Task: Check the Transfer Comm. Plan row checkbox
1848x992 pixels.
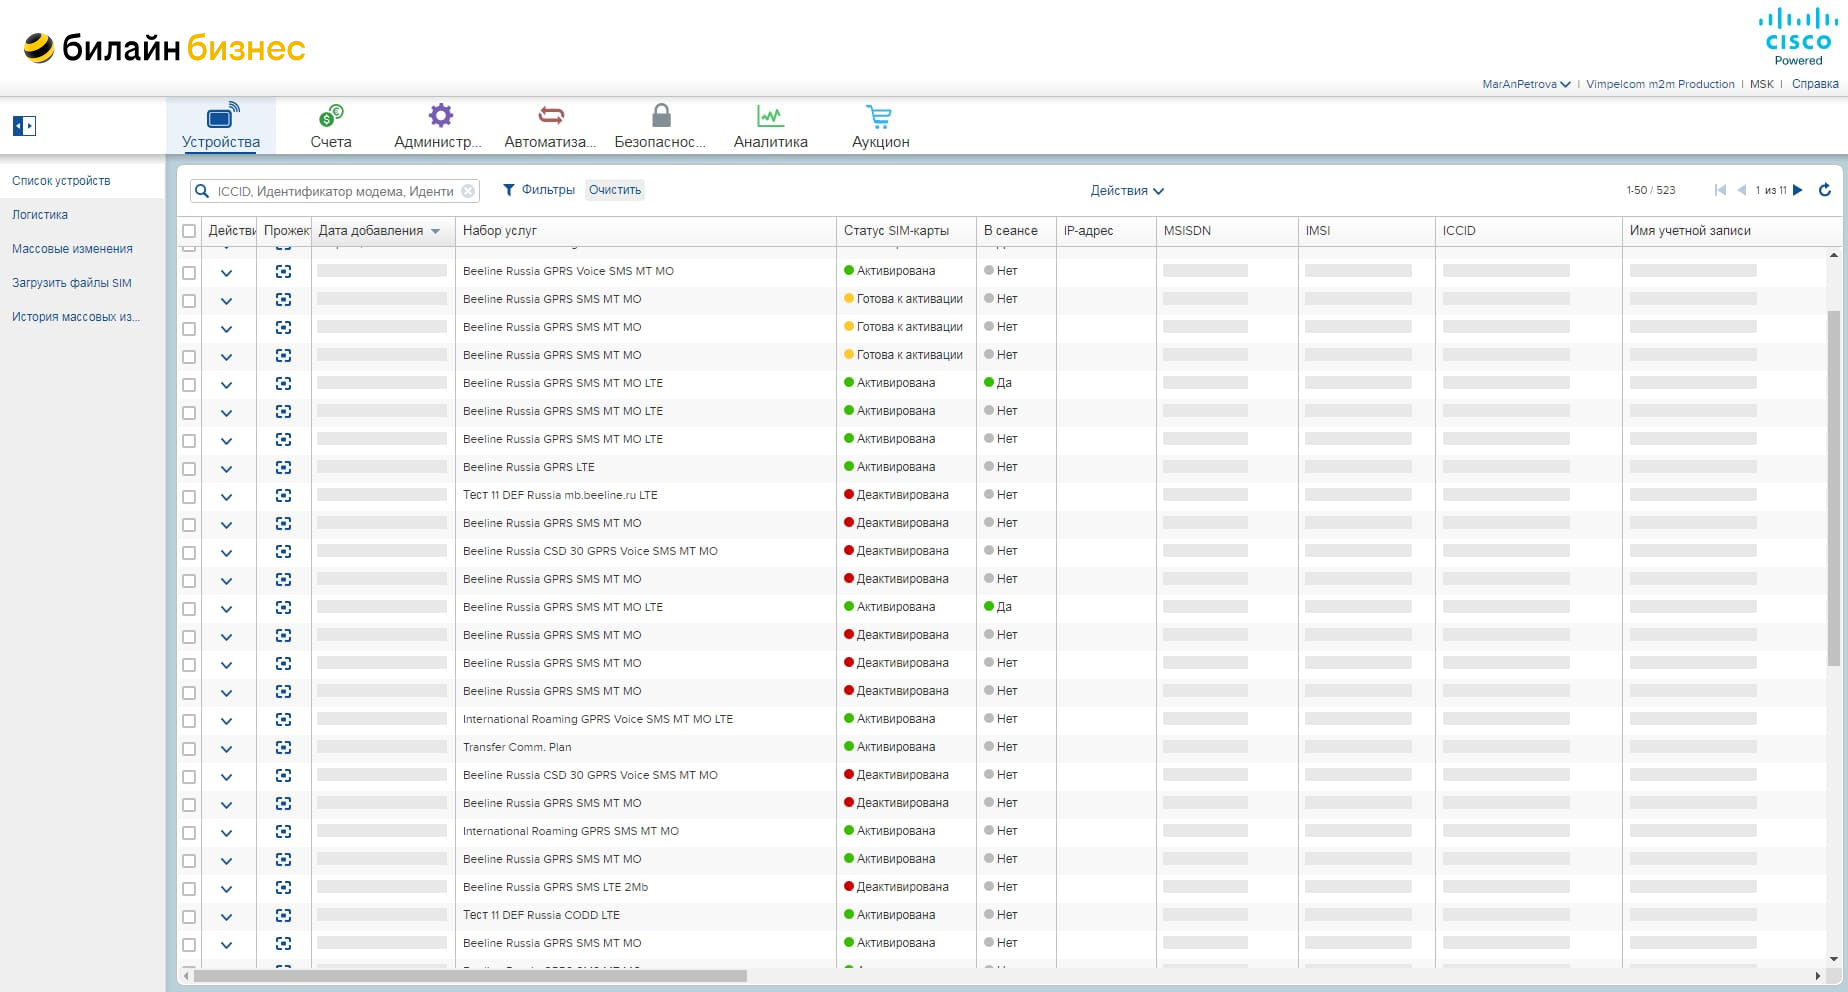Action: (189, 748)
